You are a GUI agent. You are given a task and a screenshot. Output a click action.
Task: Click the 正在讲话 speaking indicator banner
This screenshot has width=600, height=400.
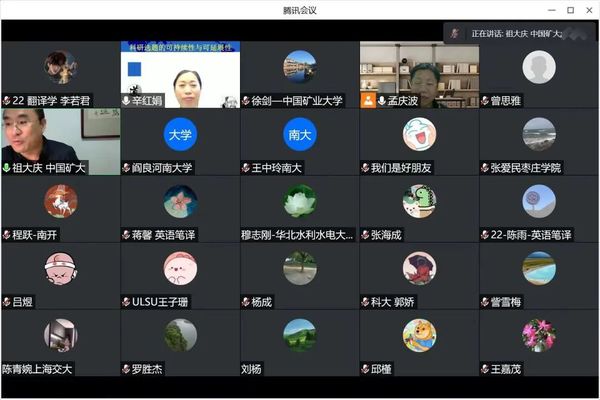point(520,33)
